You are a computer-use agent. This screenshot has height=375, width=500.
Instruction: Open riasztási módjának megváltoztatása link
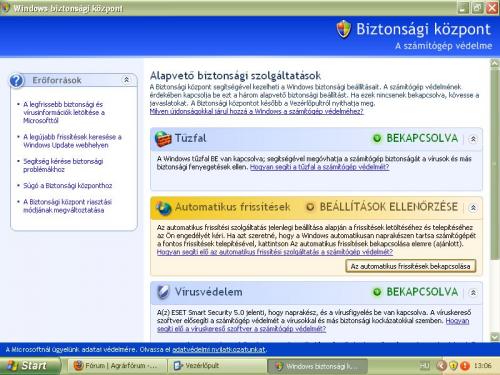coord(68,206)
